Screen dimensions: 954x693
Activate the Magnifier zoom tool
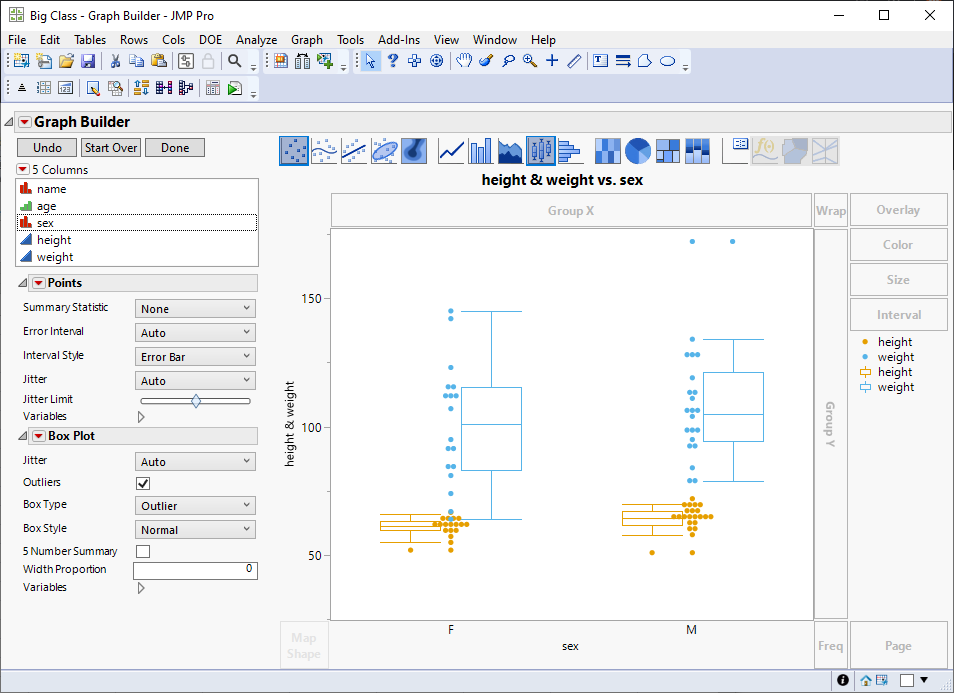(x=530, y=61)
